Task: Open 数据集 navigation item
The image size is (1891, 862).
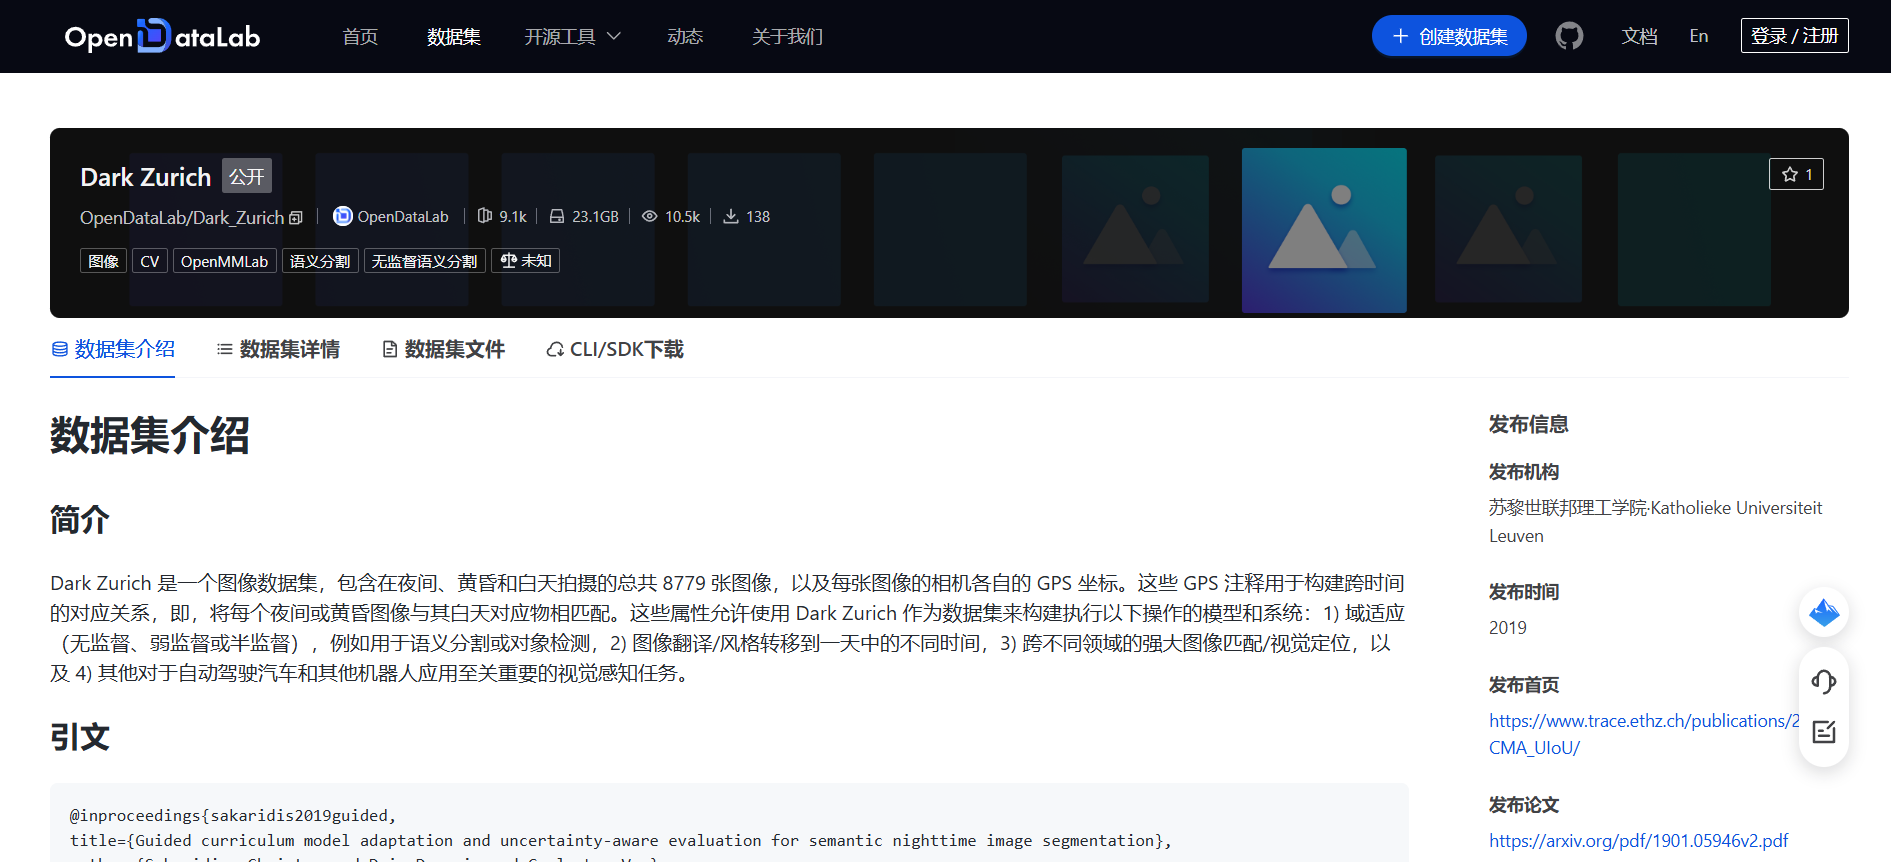Action: click(x=454, y=36)
